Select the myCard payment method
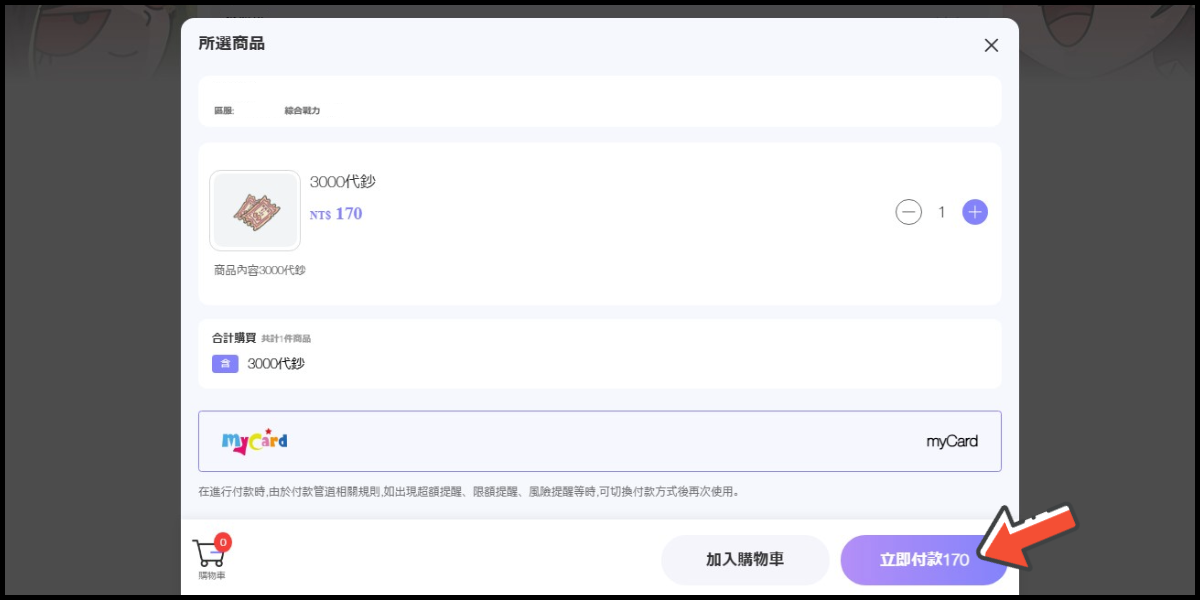Viewport: 1200px width, 600px height. pos(600,441)
